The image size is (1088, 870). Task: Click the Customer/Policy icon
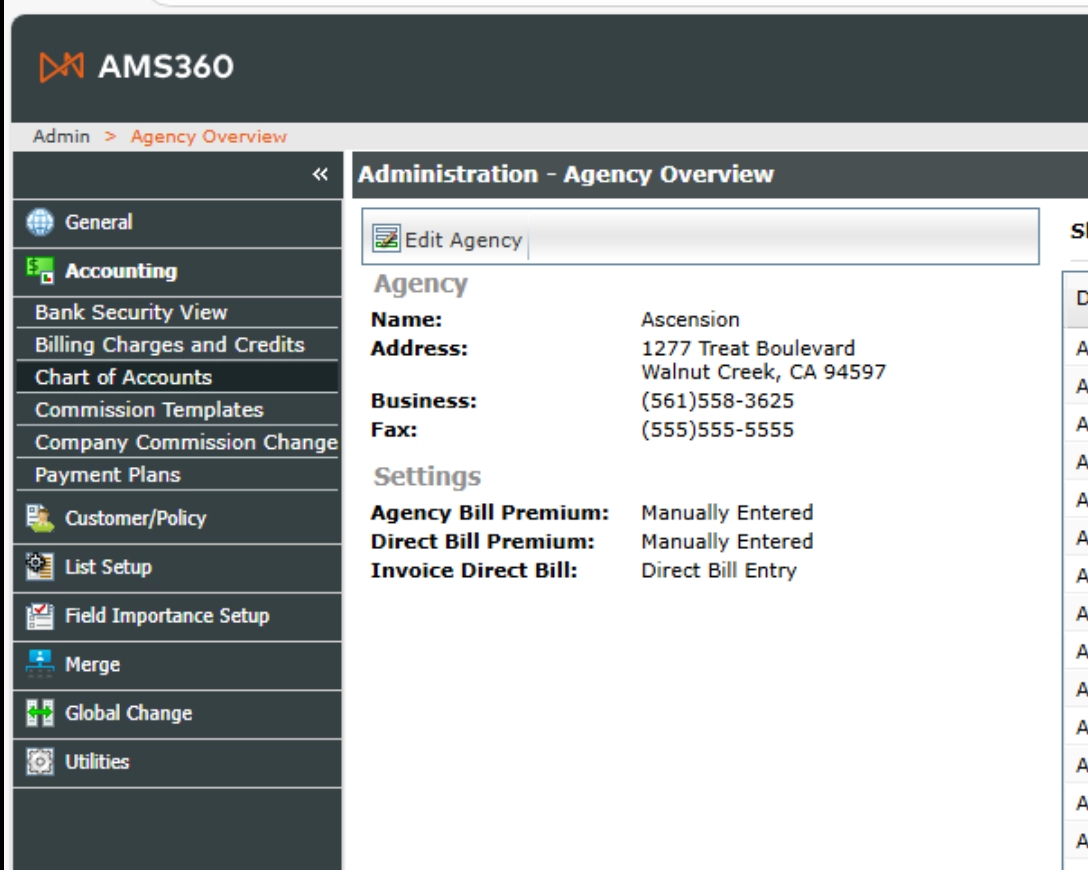(x=40, y=518)
